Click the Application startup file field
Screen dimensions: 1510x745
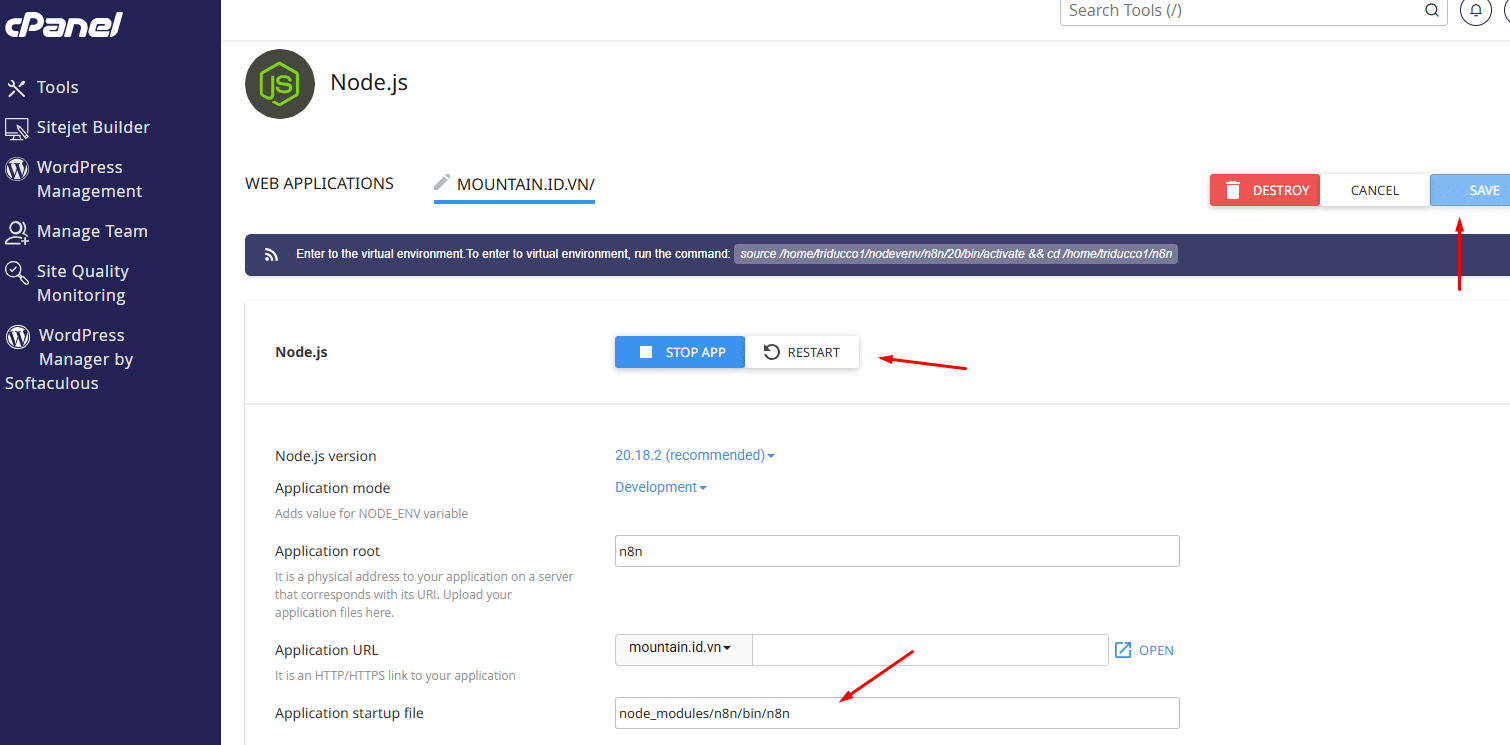897,713
